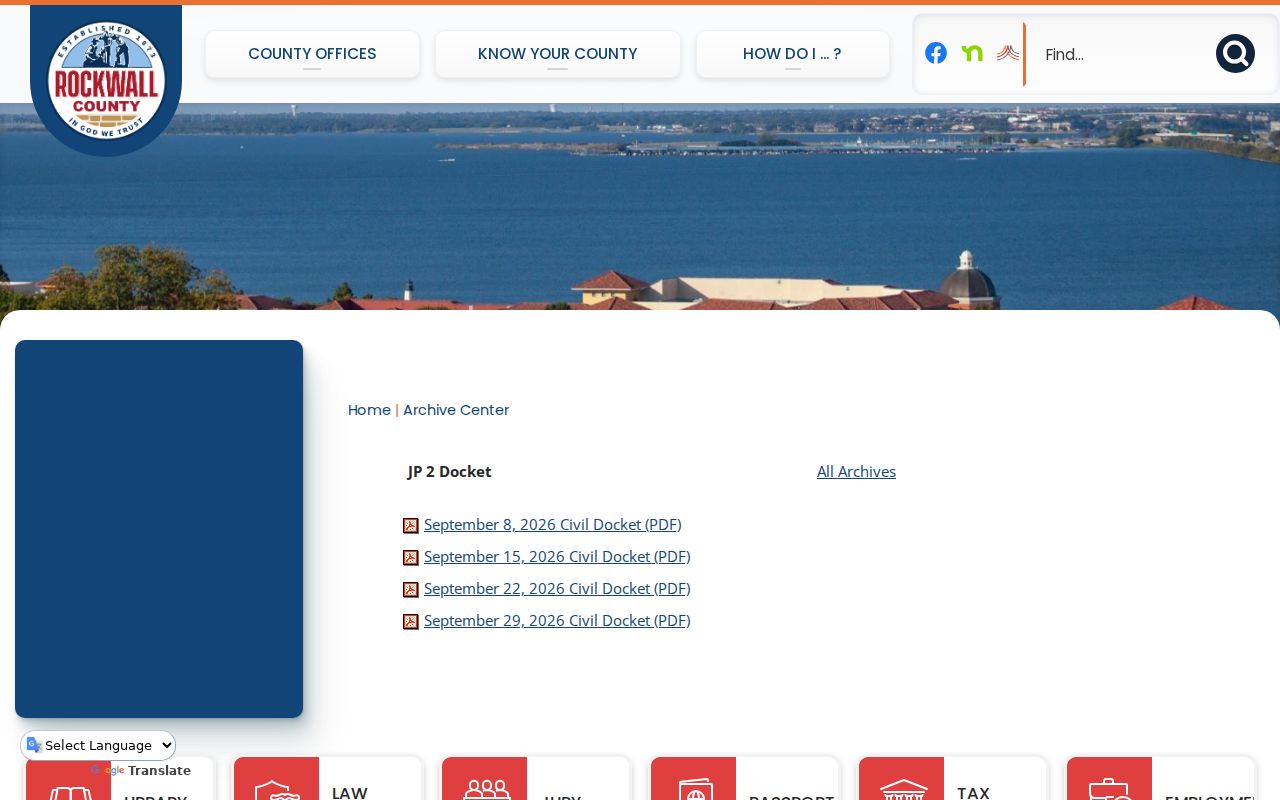1280x800 pixels.
Task: Click the Rockwall County seal logo
Action: coord(106,80)
